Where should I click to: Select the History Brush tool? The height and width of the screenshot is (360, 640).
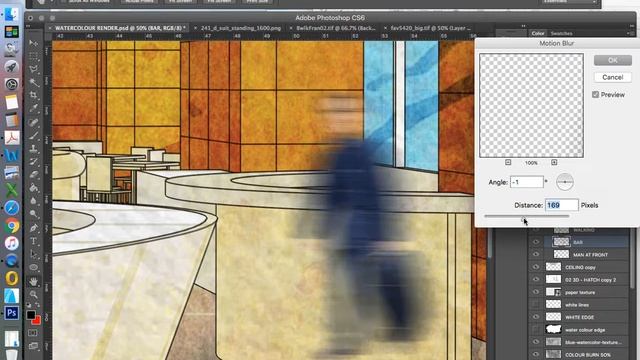click(33, 161)
